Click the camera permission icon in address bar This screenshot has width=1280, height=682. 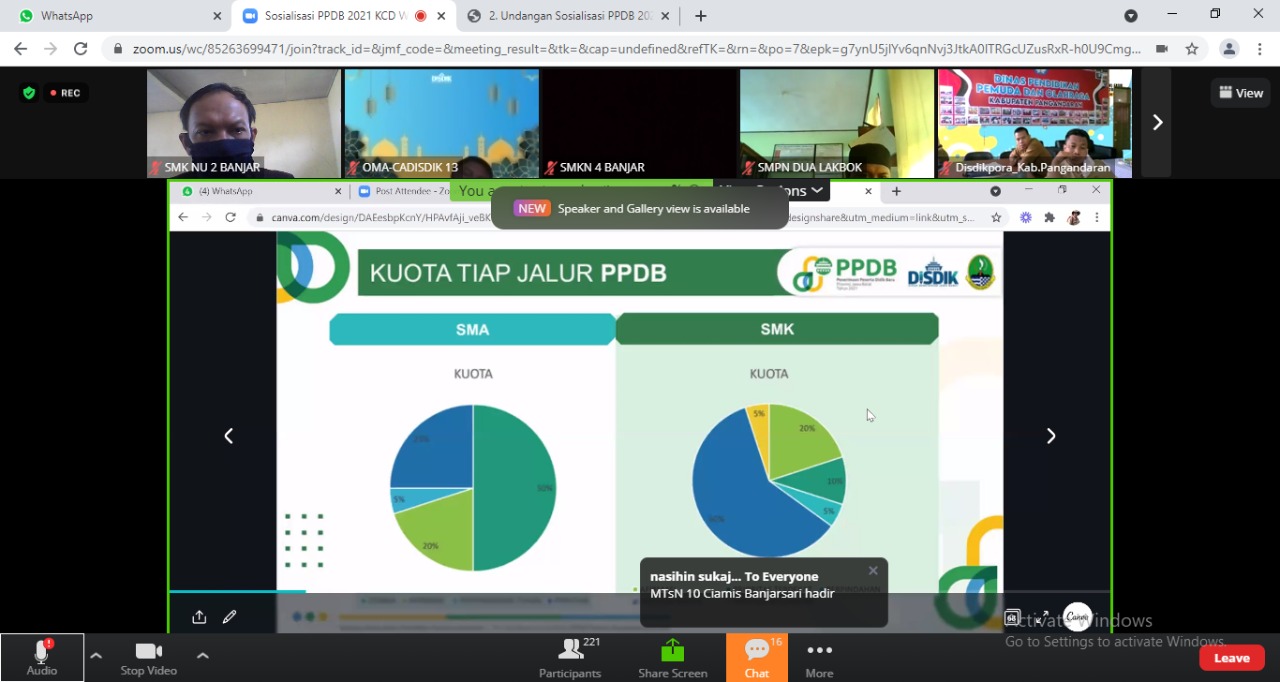point(1162,49)
